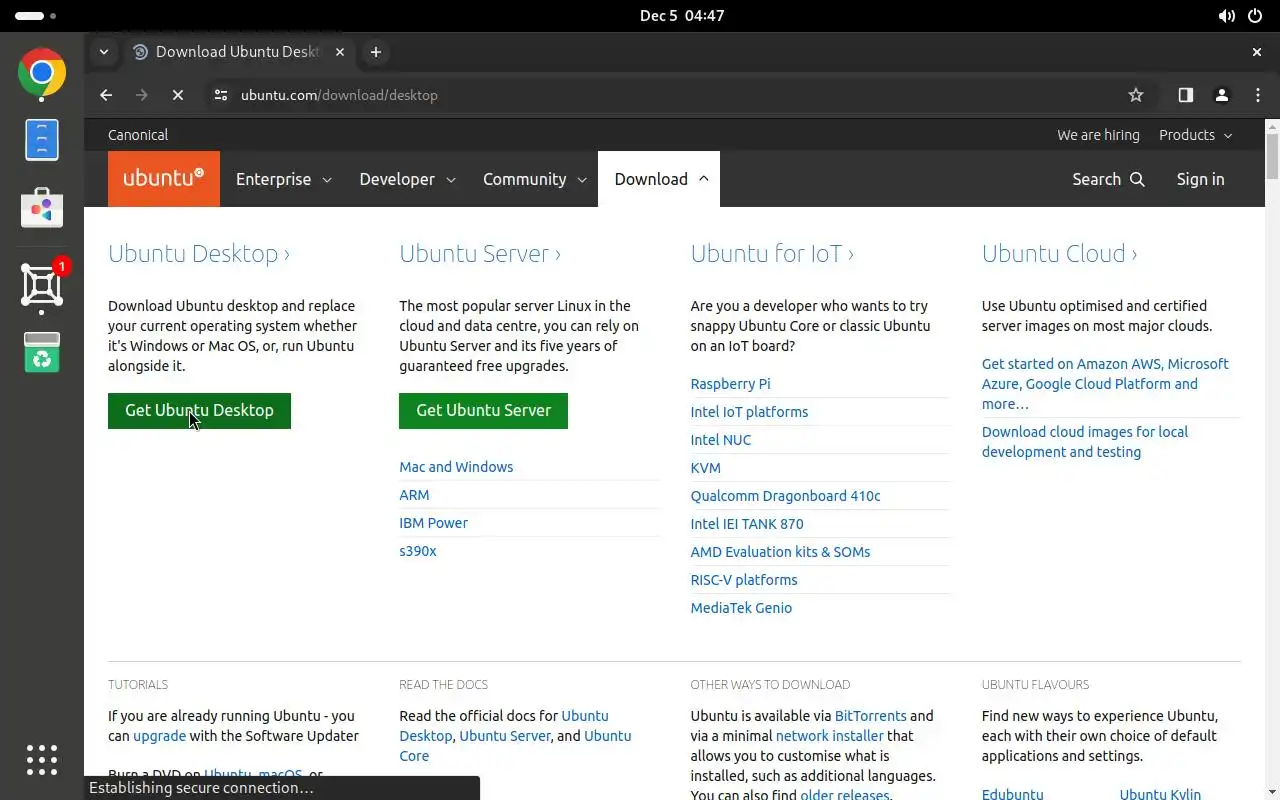Open AMD Evaluation kits & SOMs link
1280x800 pixels.
(780, 552)
